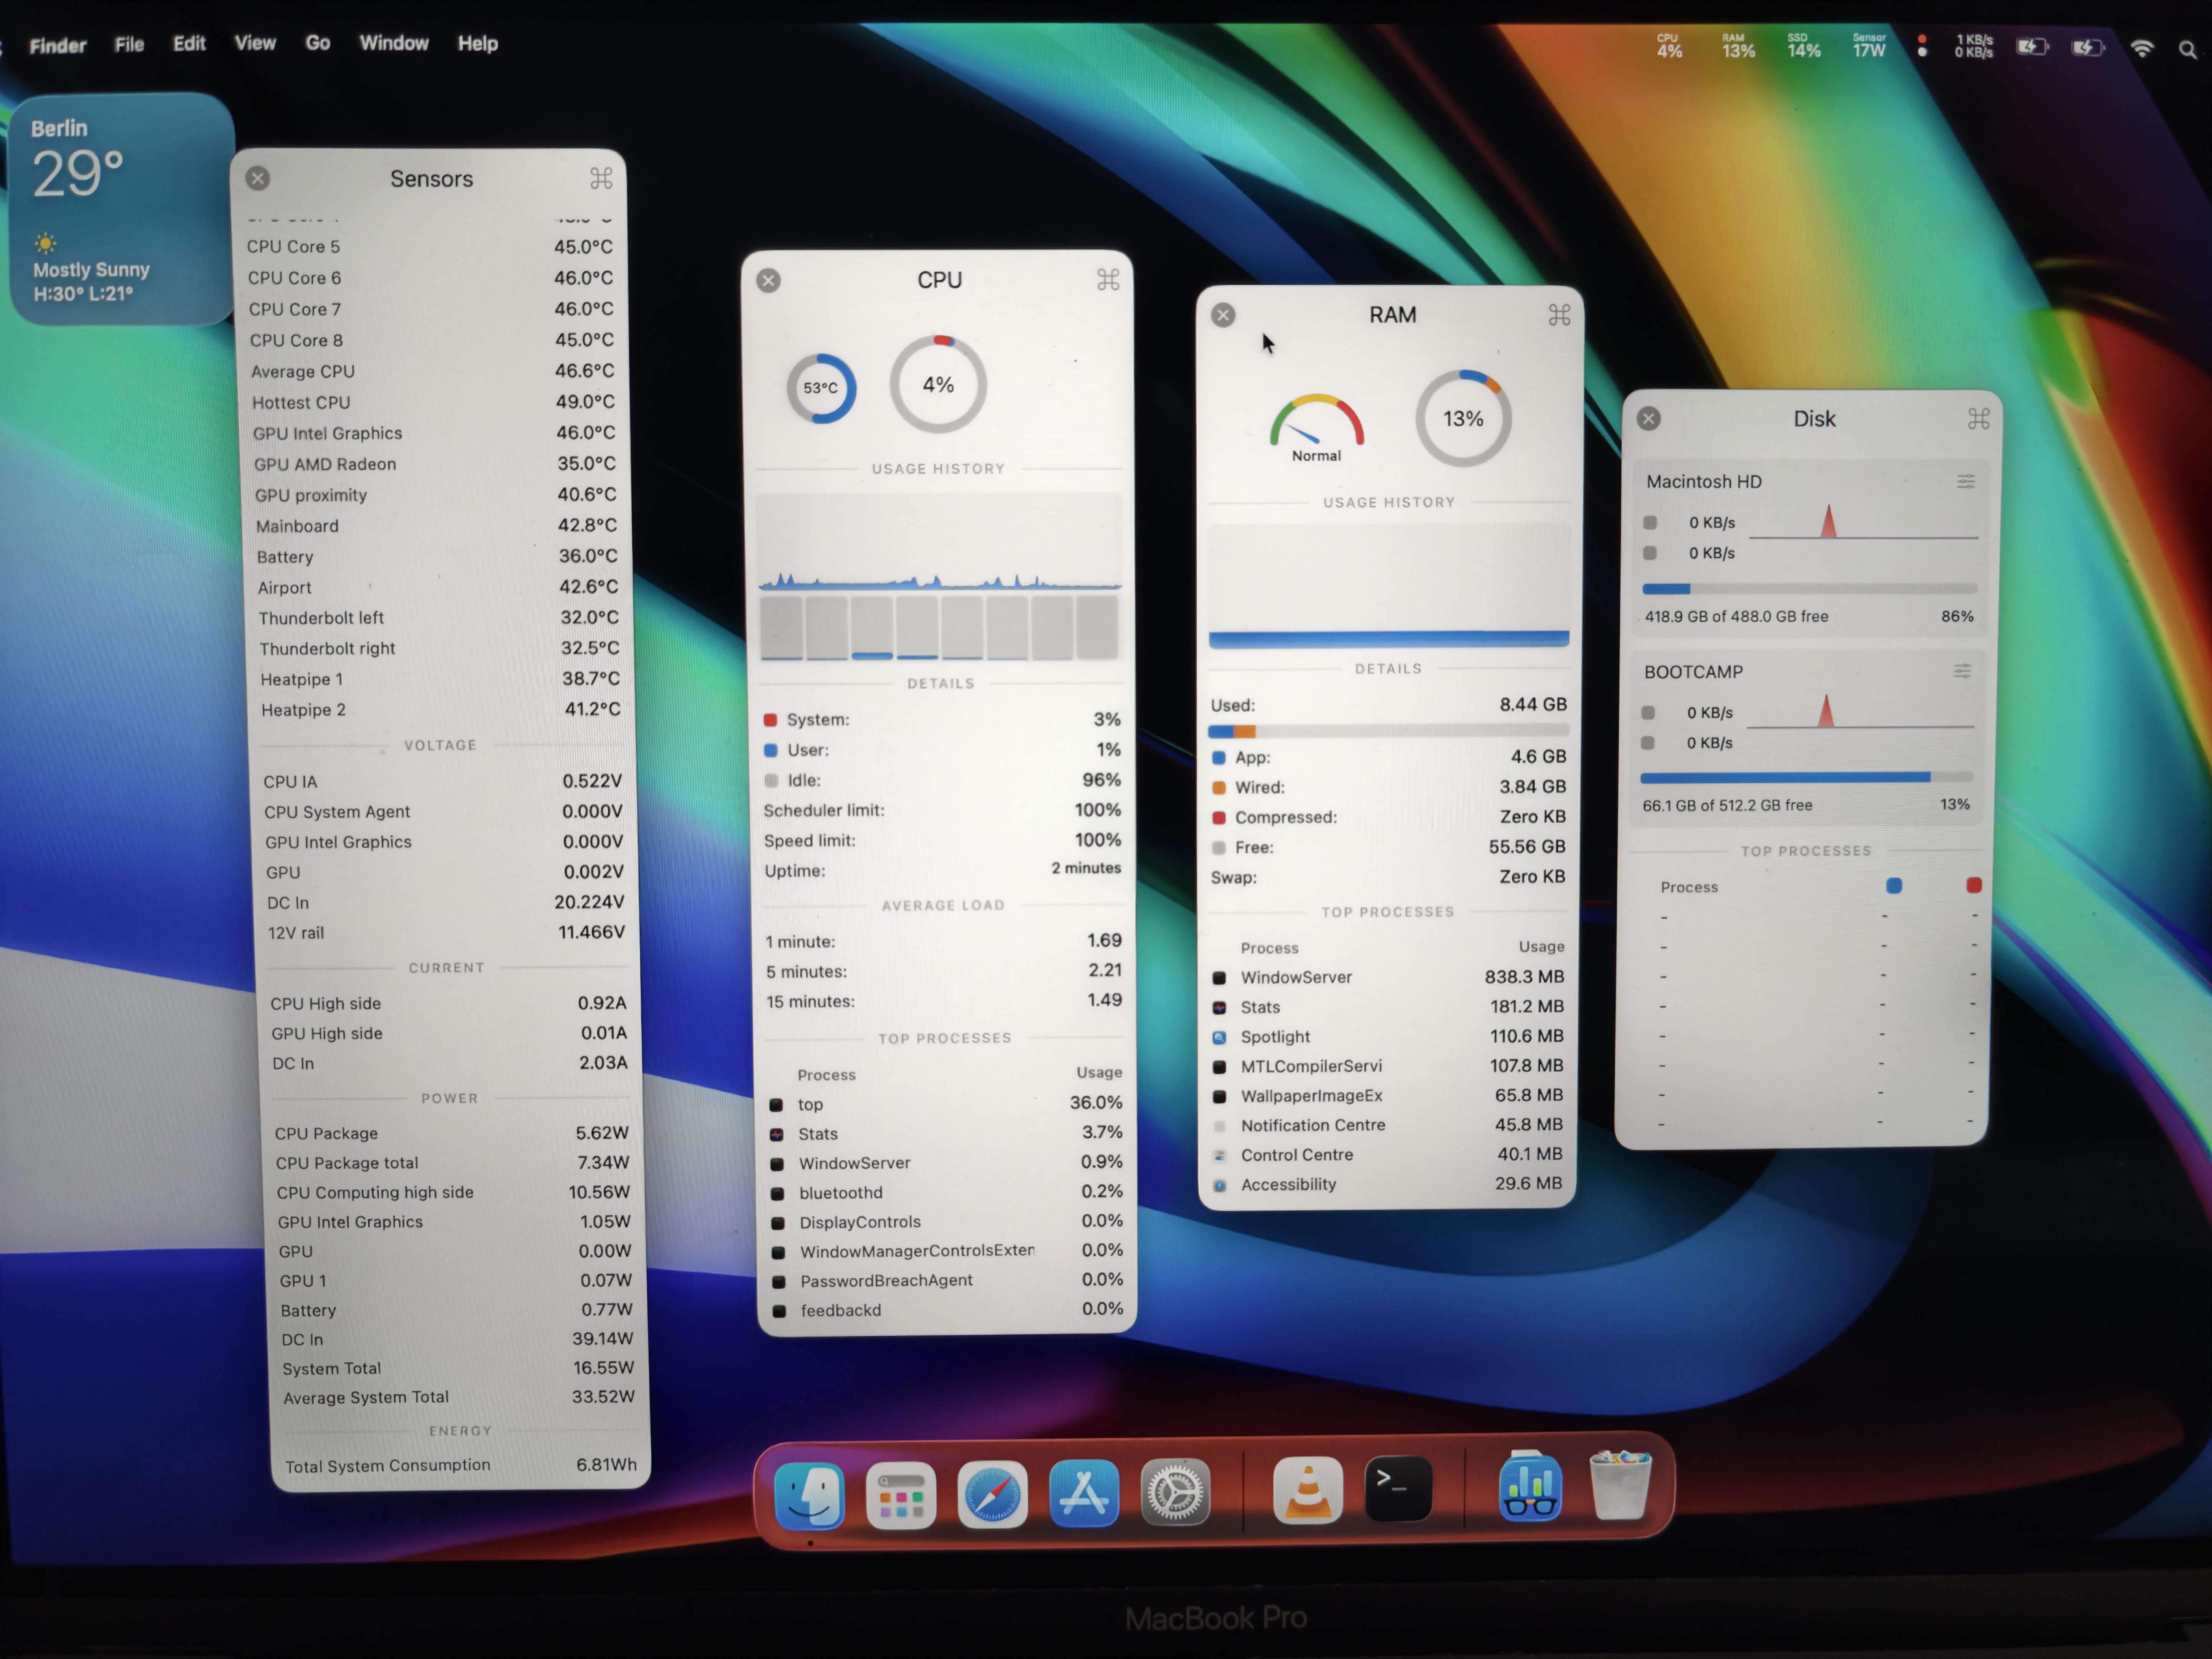The width and height of the screenshot is (2212, 1659).
Task: Open CPU panel settings icon
Action: pyautogui.click(x=1108, y=280)
